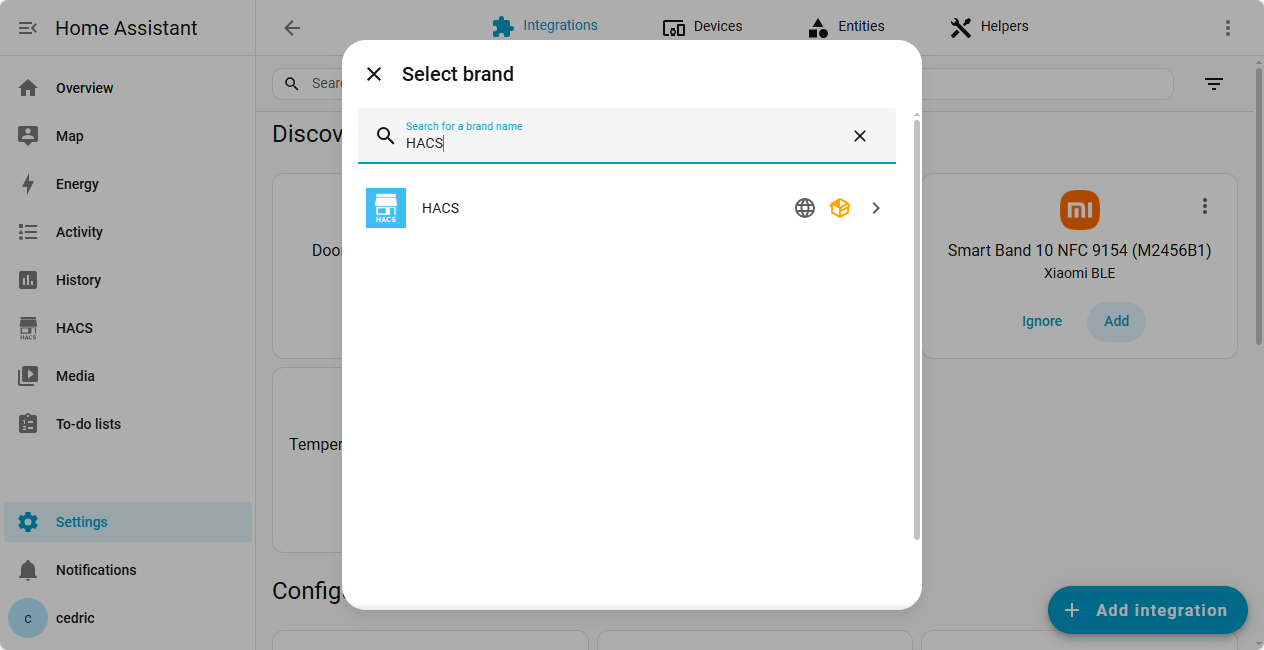Open Notifications panel
Viewport: 1264px width, 650px height.
tap(96, 570)
